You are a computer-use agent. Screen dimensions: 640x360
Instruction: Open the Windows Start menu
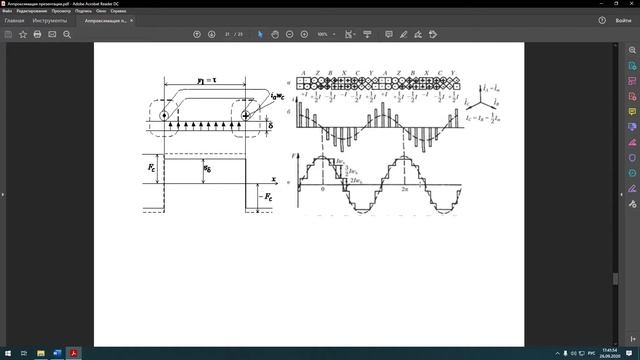point(8,353)
